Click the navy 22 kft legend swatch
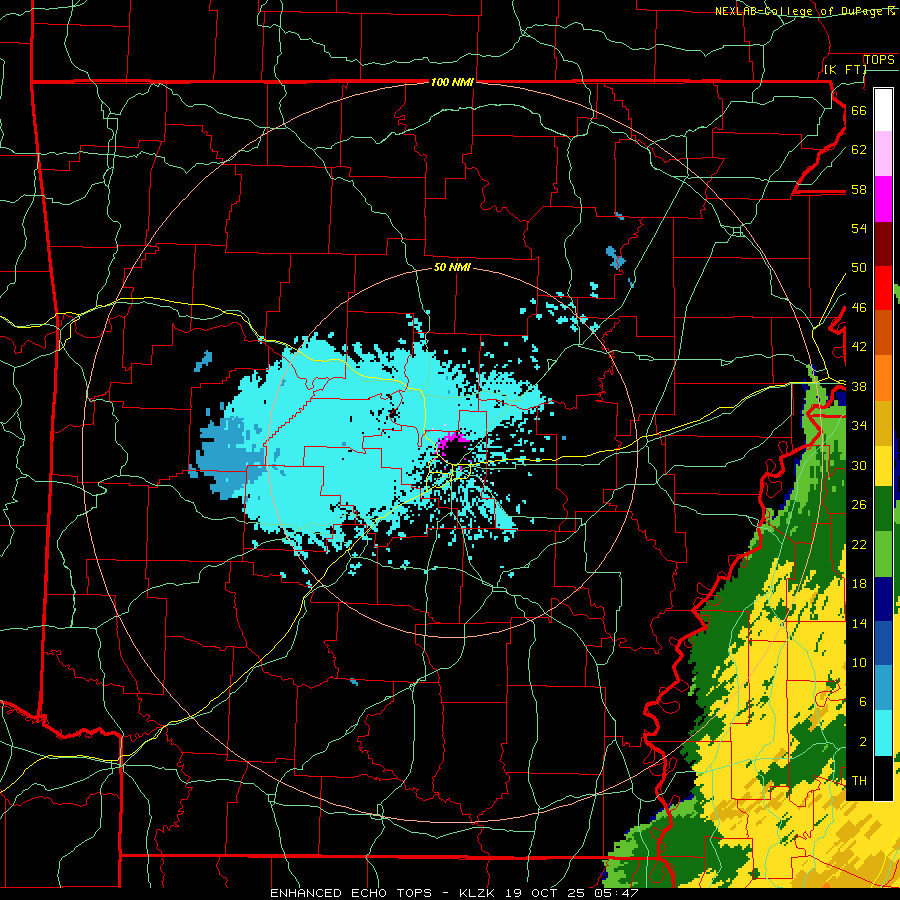Image resolution: width=900 pixels, height=900 pixels. (x=883, y=599)
